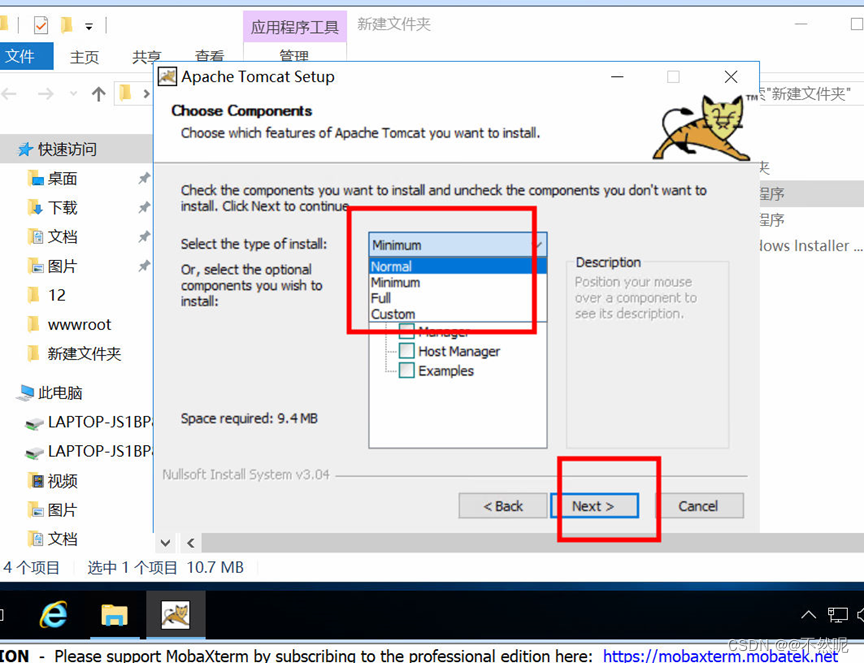Open the mobaxterm.mobatek.net link
The height and width of the screenshot is (663, 864).
point(720,655)
